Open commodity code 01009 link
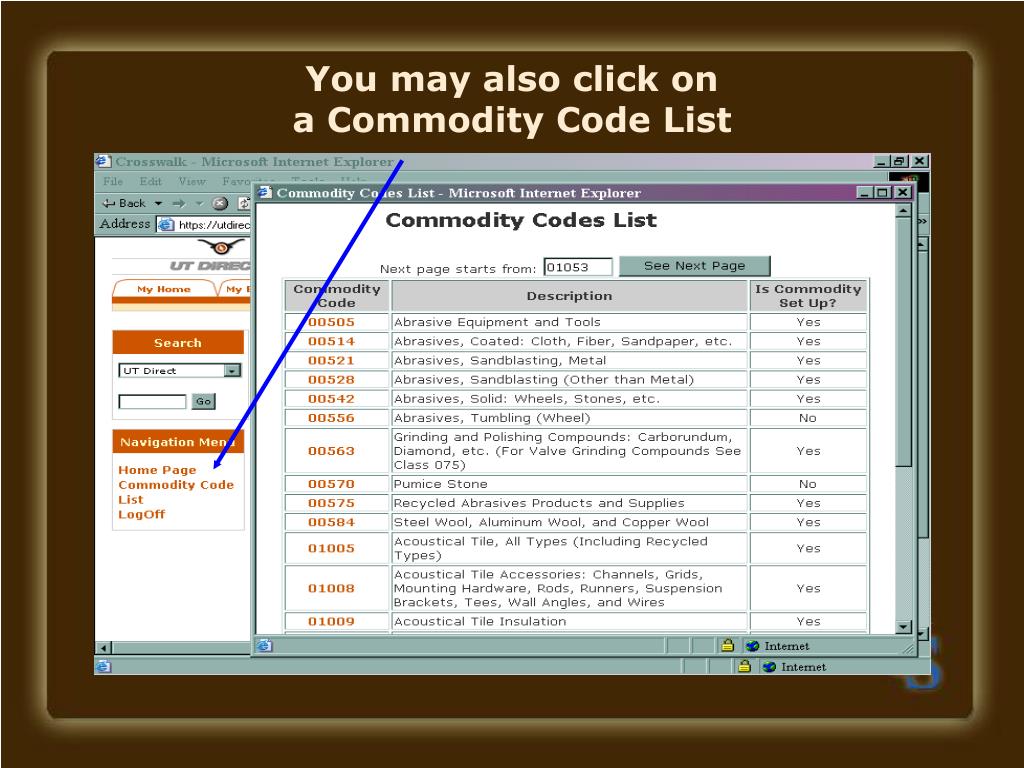The image size is (1024, 768). tap(331, 621)
